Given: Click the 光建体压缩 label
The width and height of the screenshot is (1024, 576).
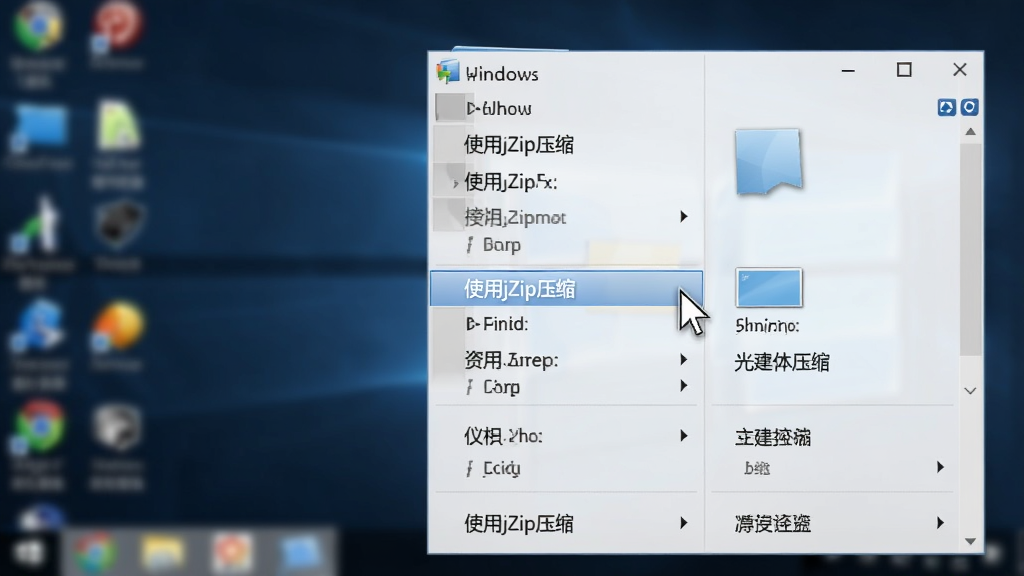Looking at the screenshot, I should click(x=782, y=362).
